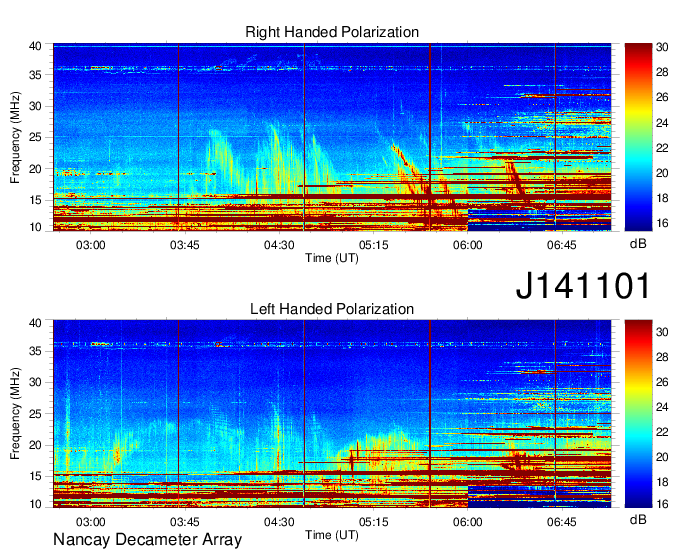This screenshot has width=680, height=552.
Task: Click the 30 value on the upper colorbar scale
Action: (x=662, y=47)
